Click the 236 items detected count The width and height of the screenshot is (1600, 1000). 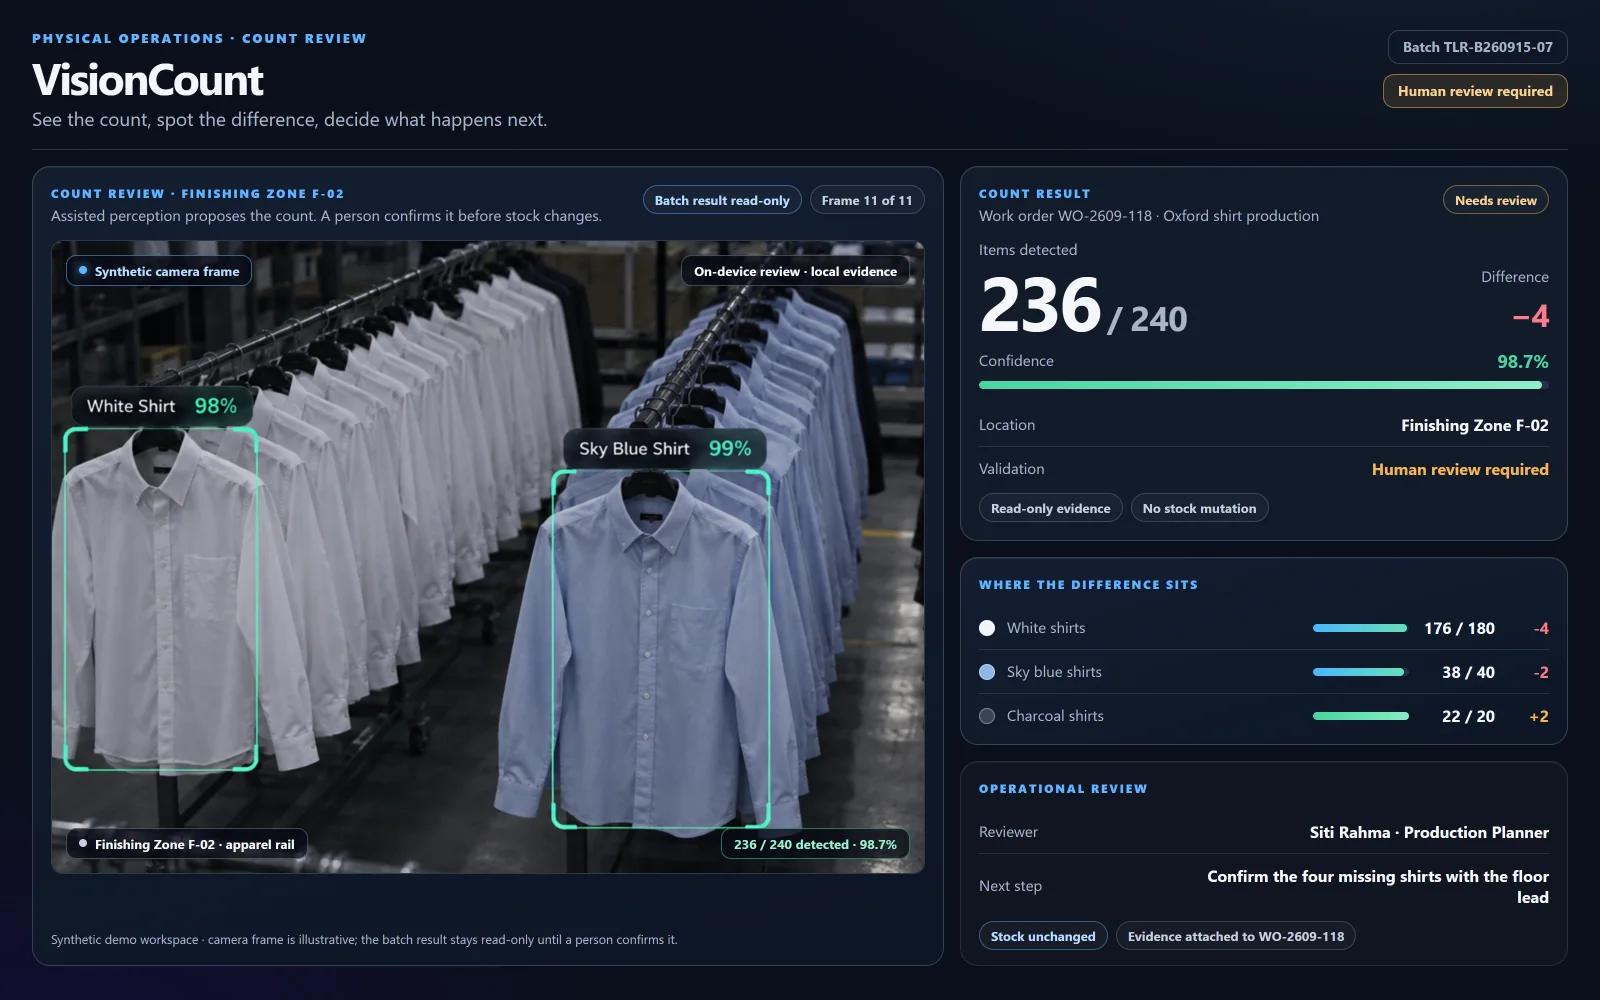(x=1040, y=305)
